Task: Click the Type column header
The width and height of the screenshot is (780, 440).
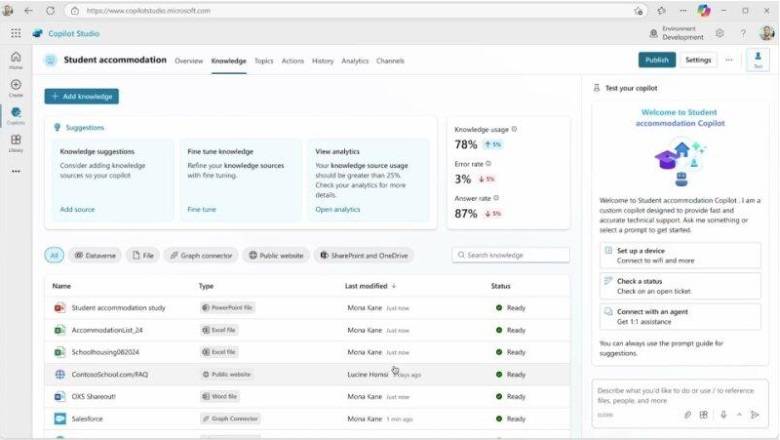Action: [206, 286]
